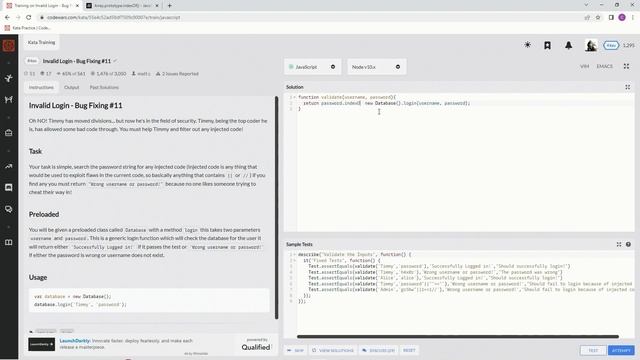The image size is (640, 360).
Task: Open the Codewars home logo
Action: point(9,45)
